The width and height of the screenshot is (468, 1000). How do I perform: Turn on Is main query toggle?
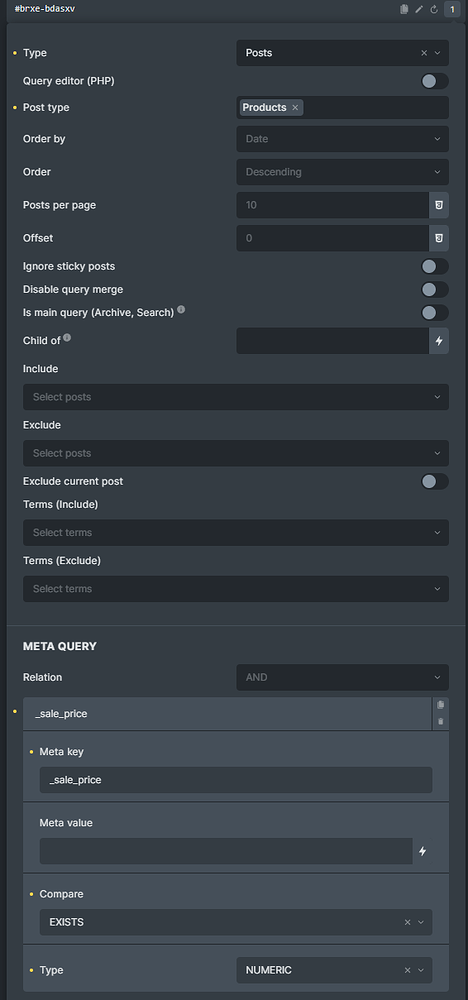click(434, 312)
